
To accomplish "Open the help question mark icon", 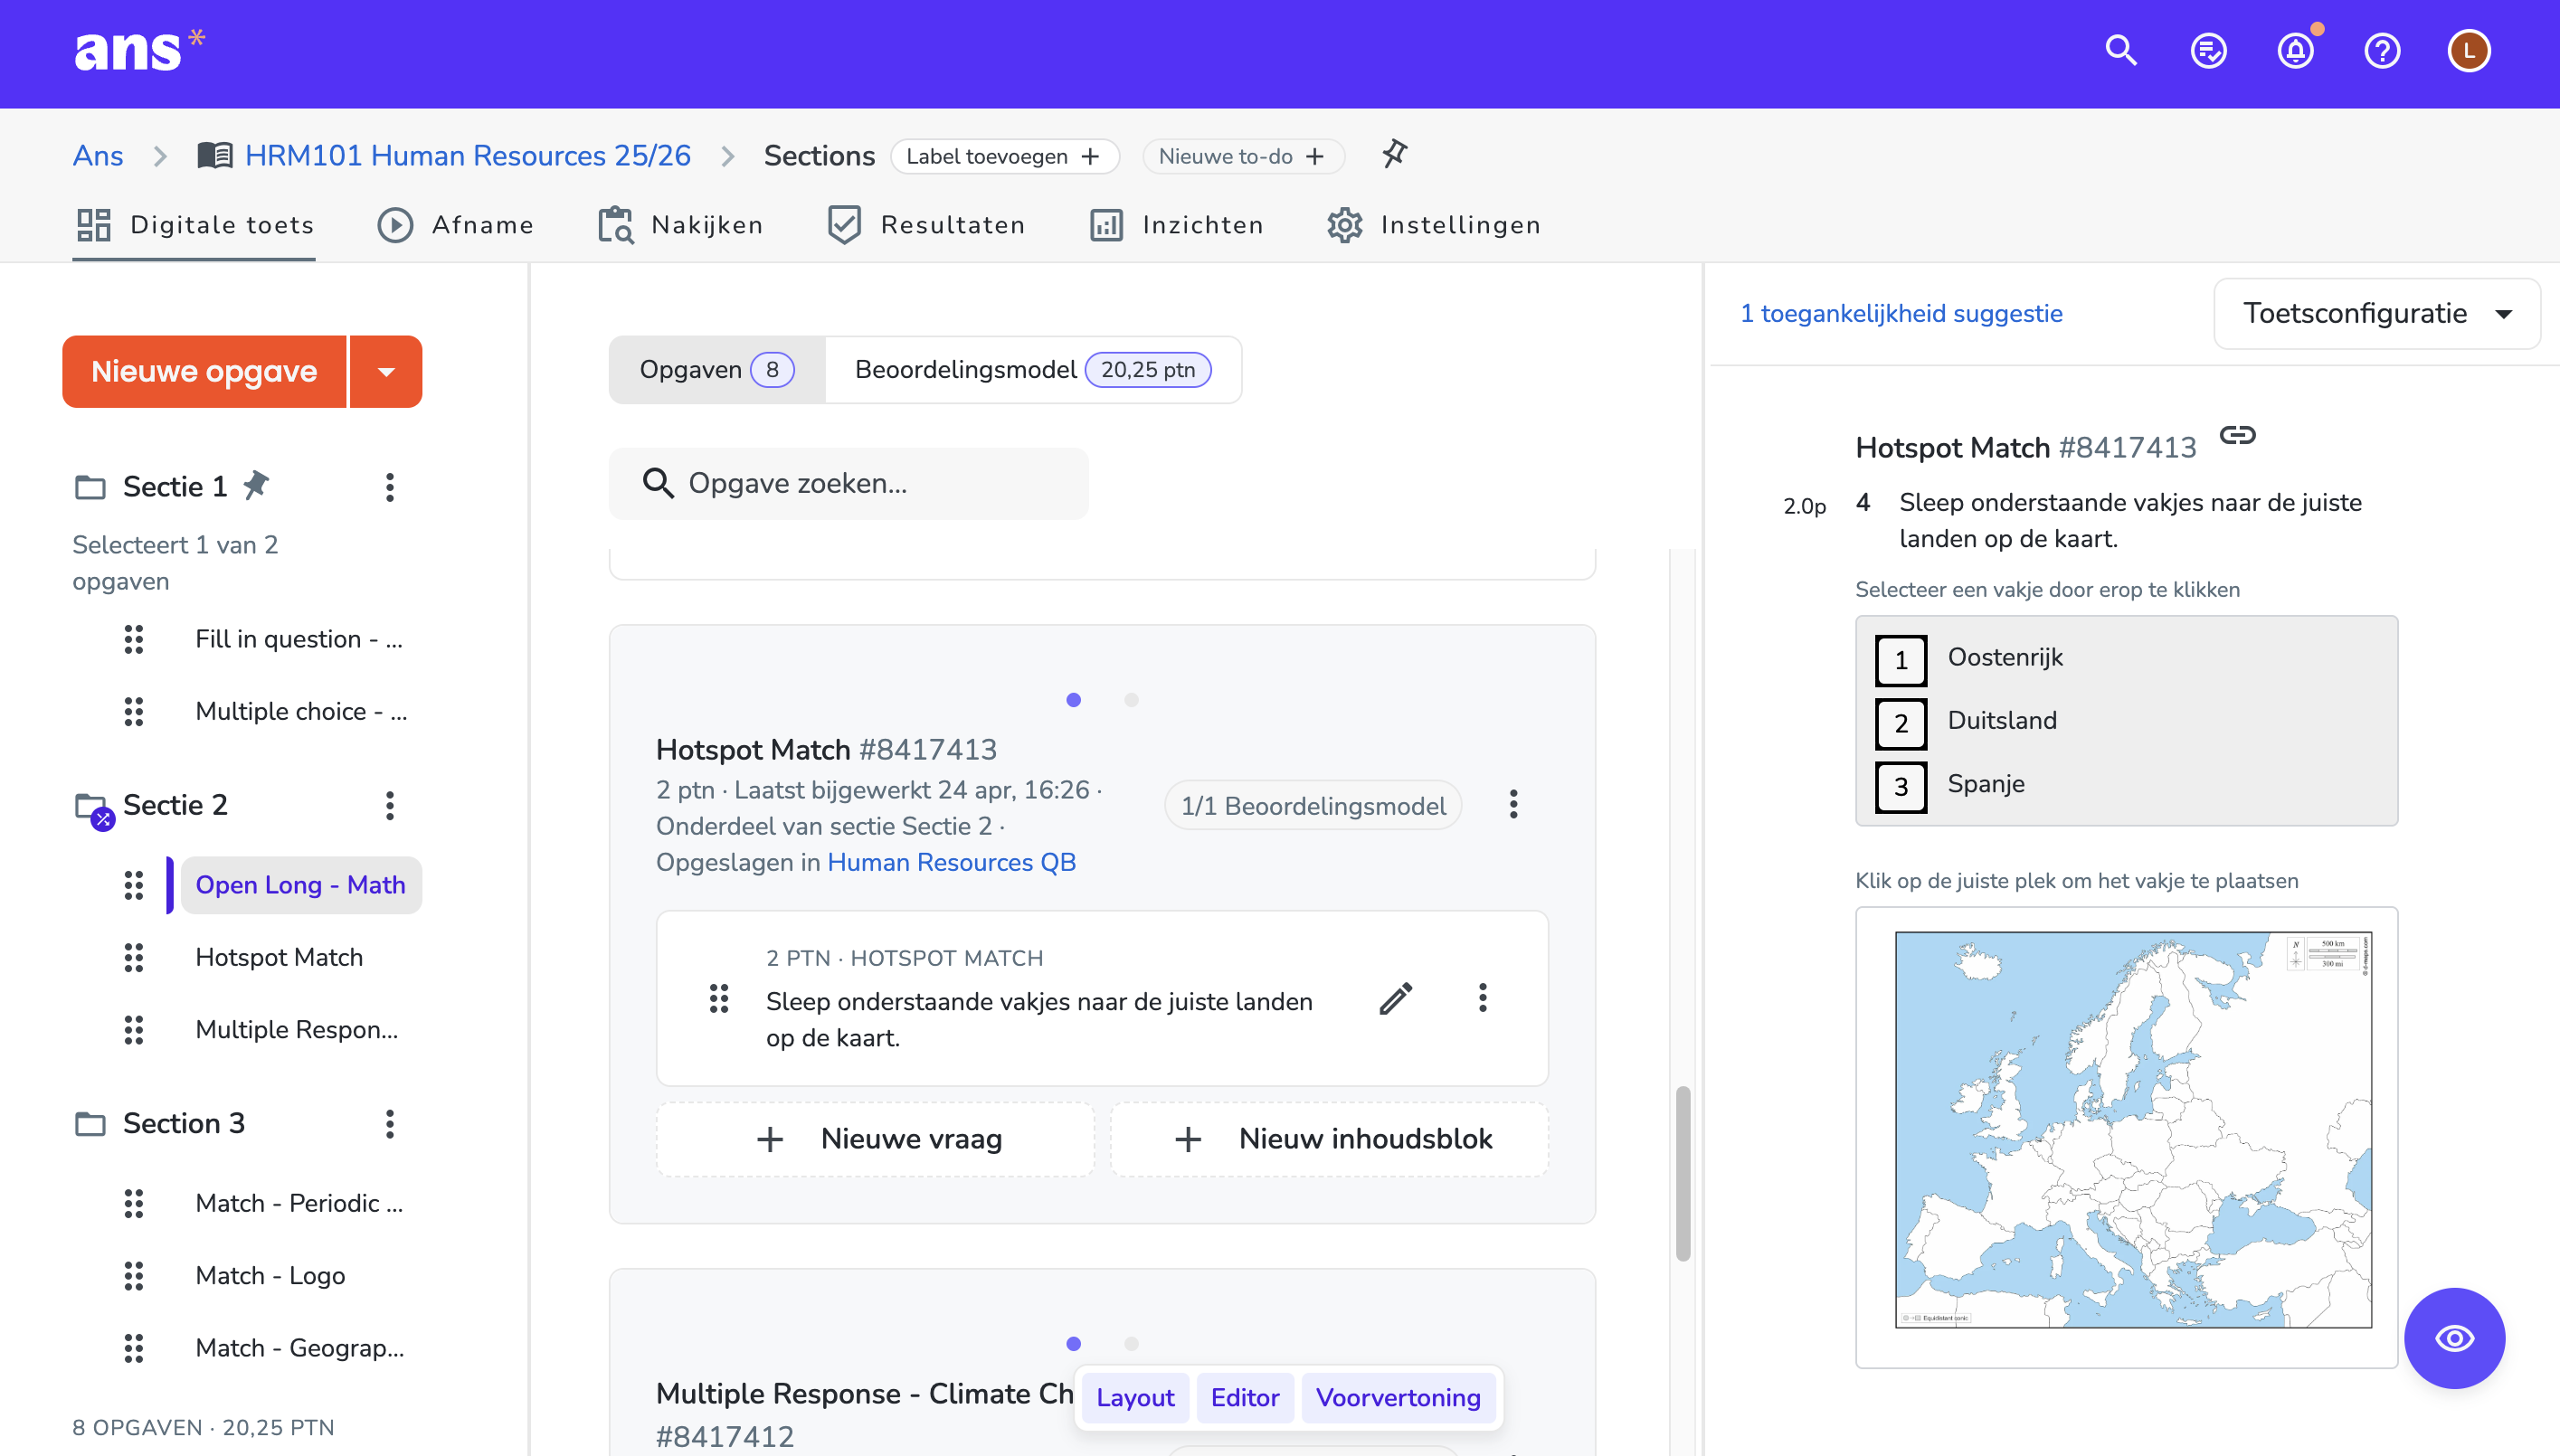I will (x=2382, y=50).
